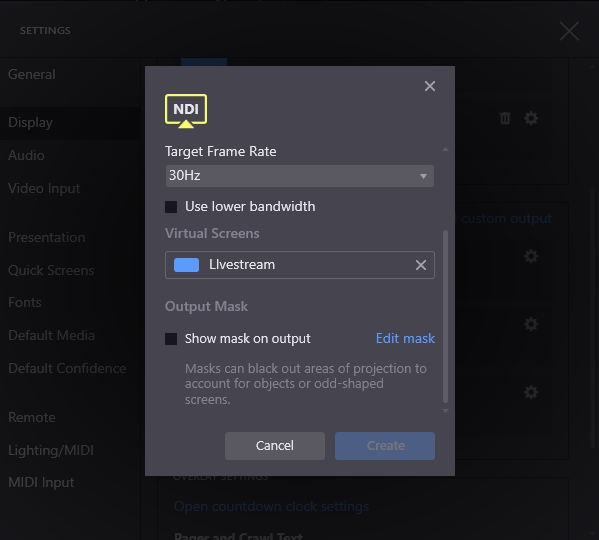Click scroll up arrow in dialog
This screenshot has width=599, height=540.
445,149
